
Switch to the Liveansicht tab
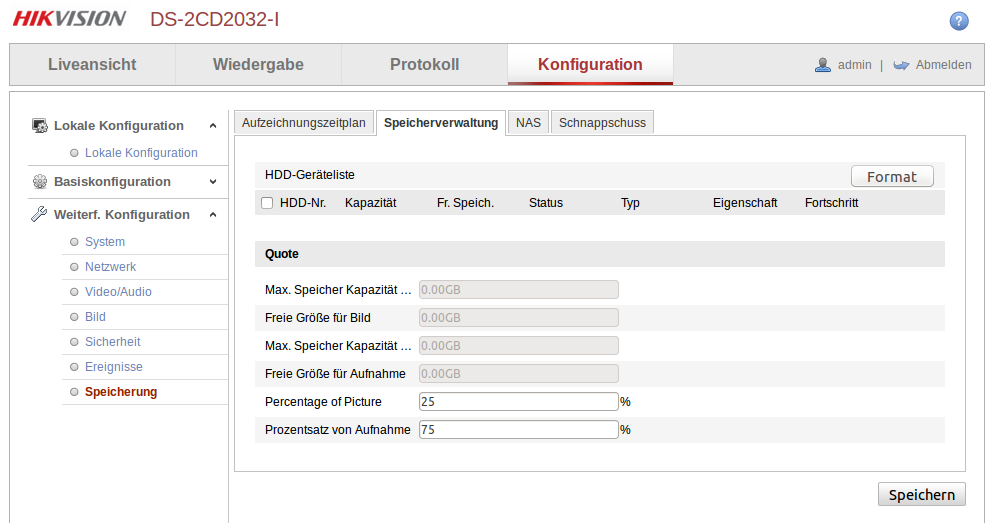[x=92, y=65]
